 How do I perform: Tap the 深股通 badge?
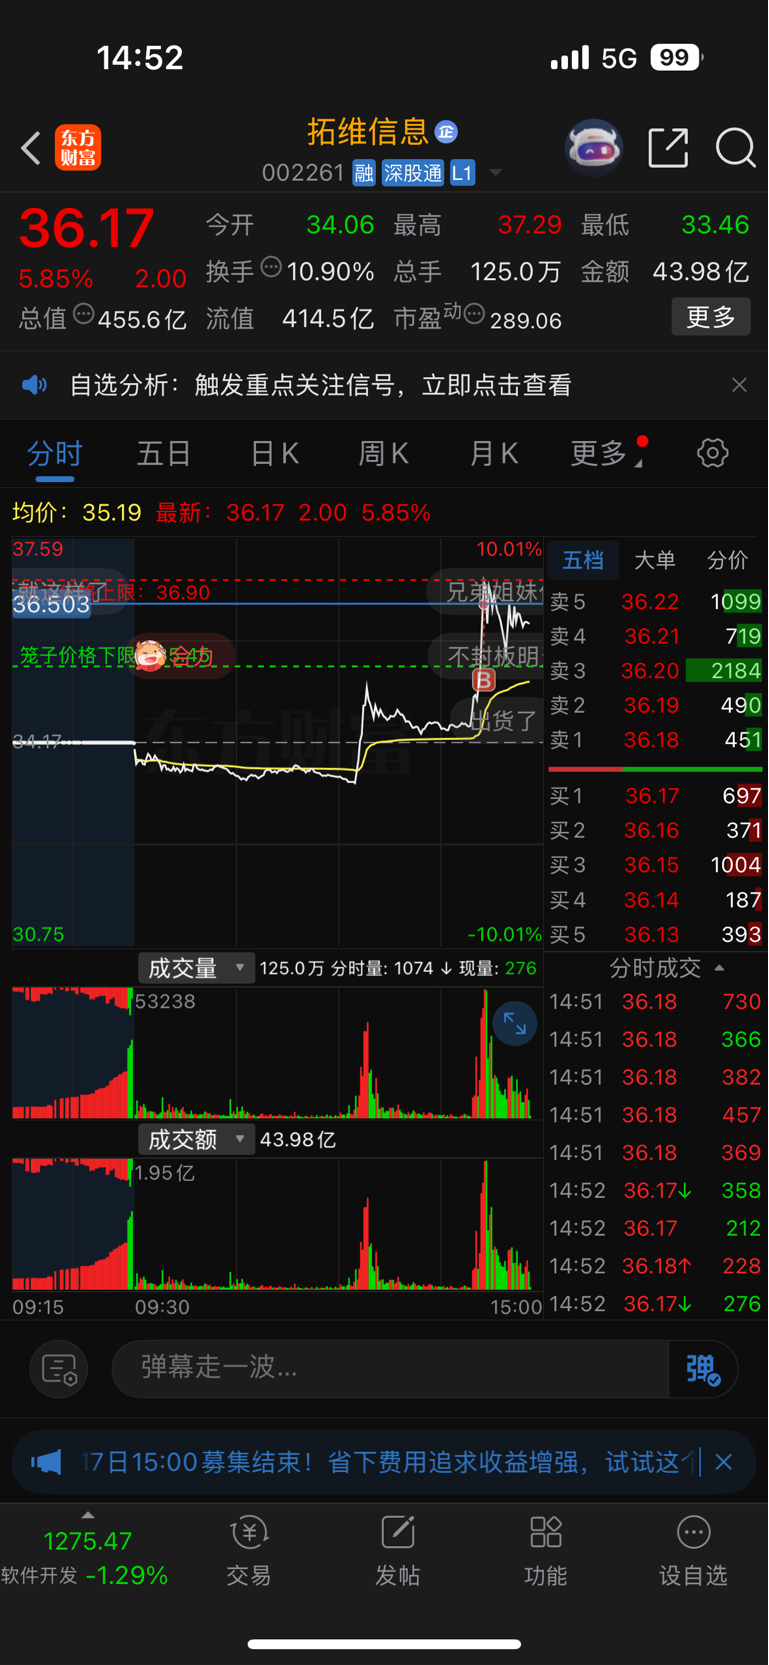point(412,173)
